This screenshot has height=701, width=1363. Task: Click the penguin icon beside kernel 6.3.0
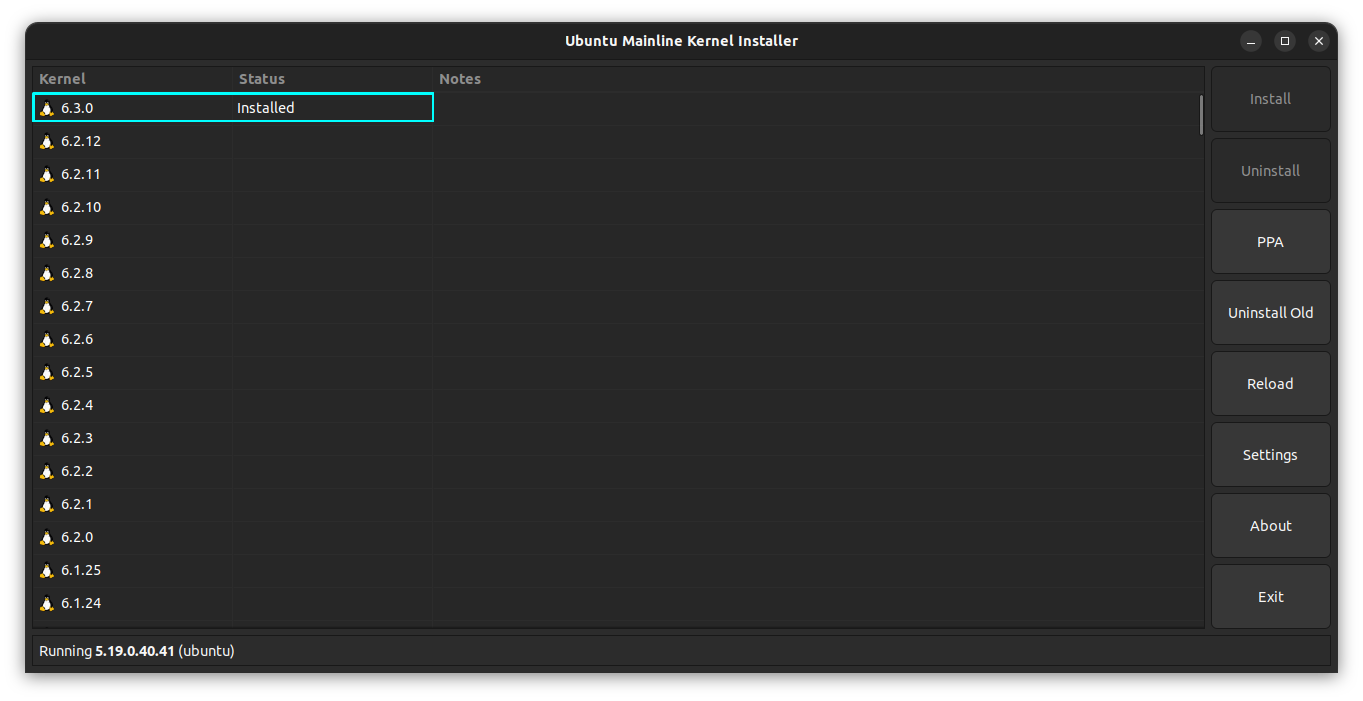click(x=46, y=108)
